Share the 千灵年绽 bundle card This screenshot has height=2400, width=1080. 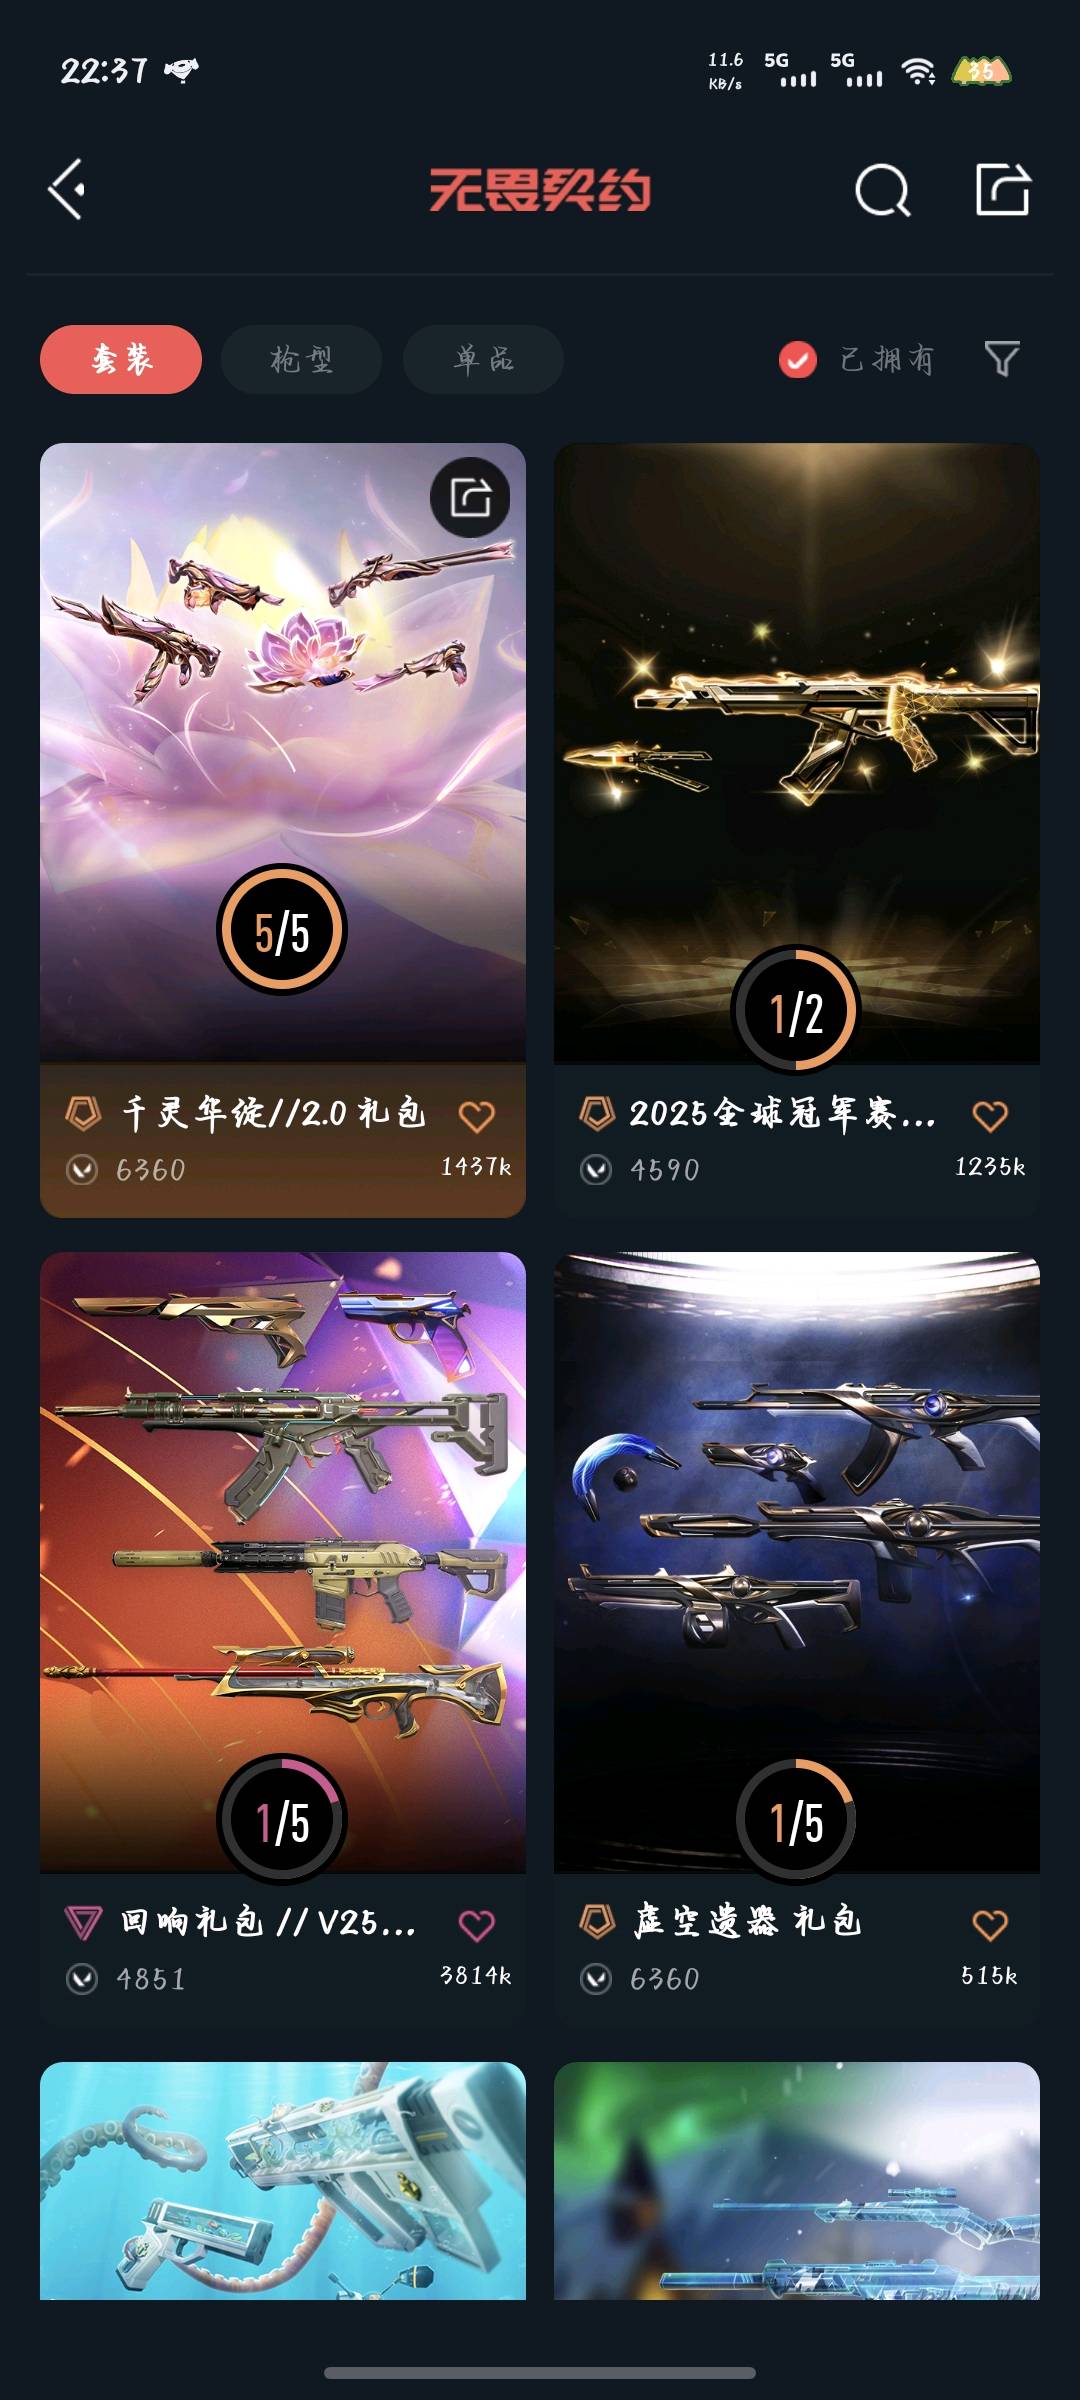pos(470,497)
